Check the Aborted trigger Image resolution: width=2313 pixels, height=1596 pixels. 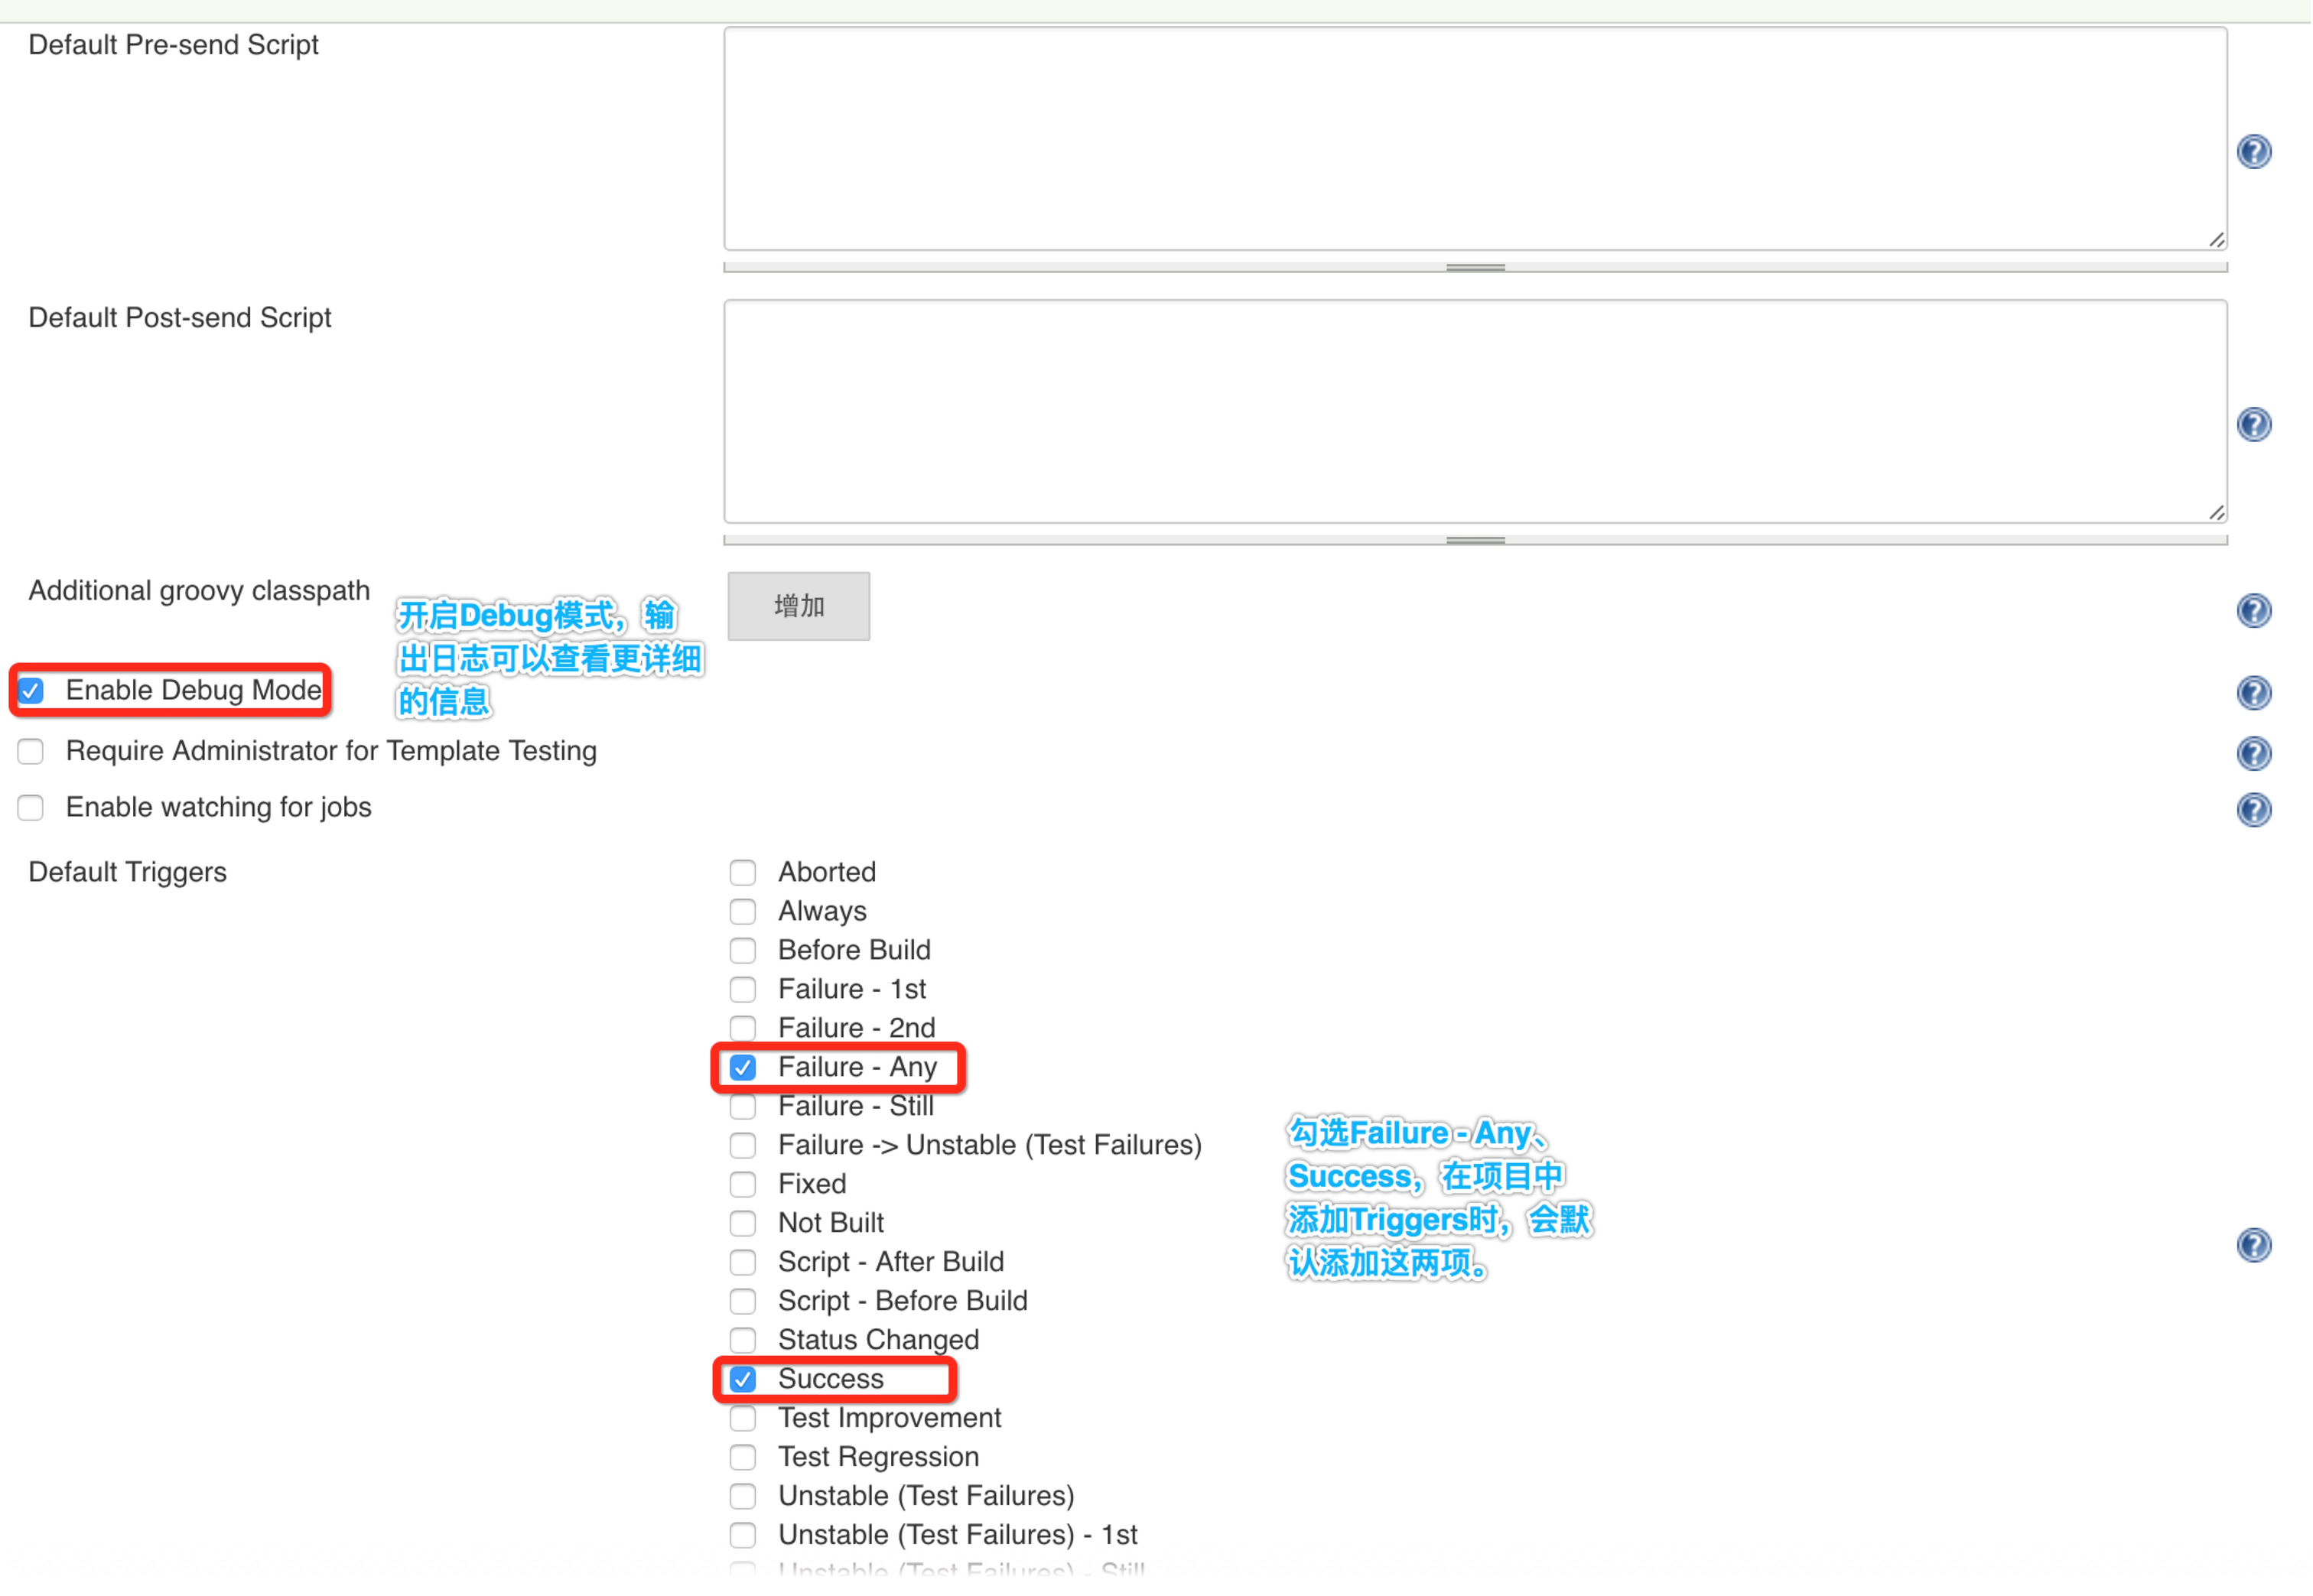[743, 872]
